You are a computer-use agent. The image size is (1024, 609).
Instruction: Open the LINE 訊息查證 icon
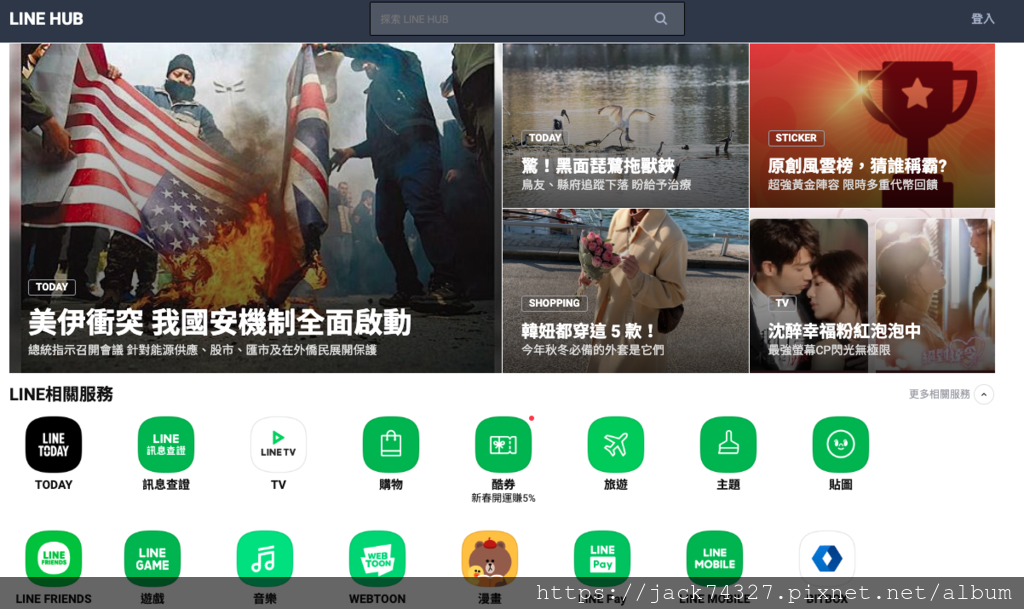(166, 445)
